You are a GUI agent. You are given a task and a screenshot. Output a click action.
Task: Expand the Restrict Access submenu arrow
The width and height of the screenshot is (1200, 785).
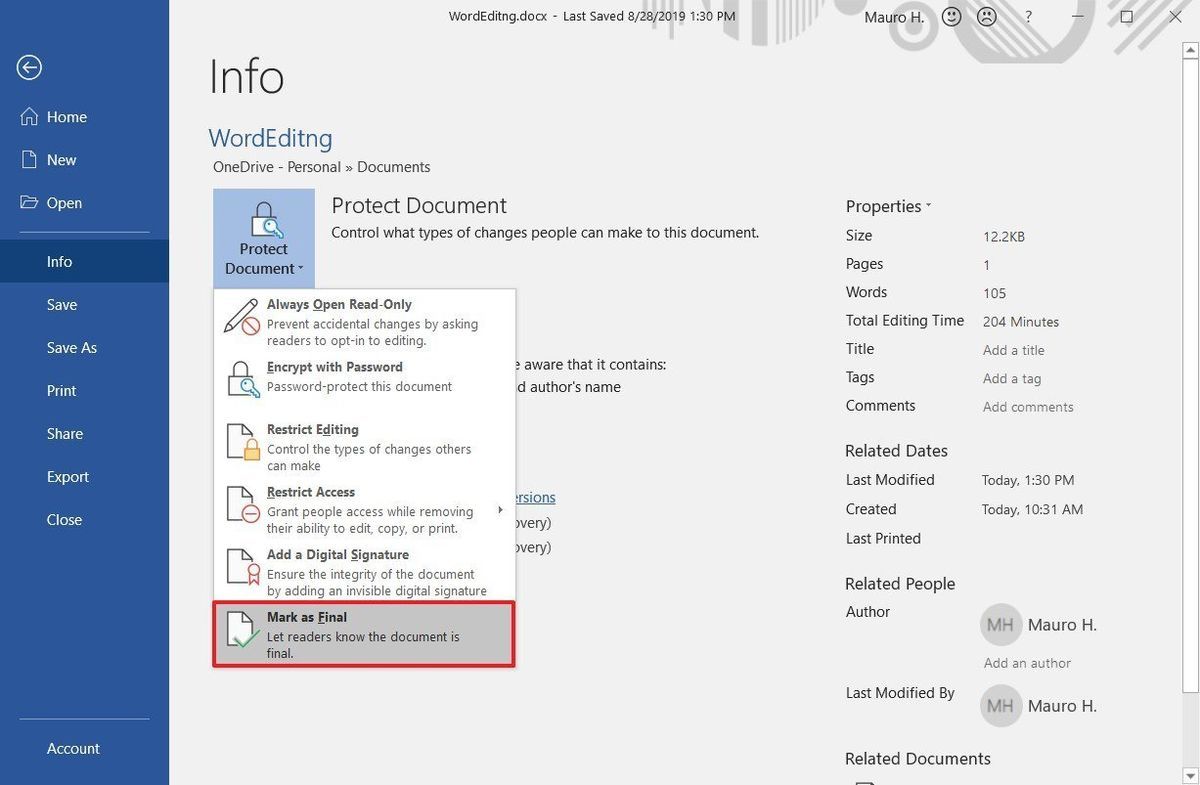500,510
